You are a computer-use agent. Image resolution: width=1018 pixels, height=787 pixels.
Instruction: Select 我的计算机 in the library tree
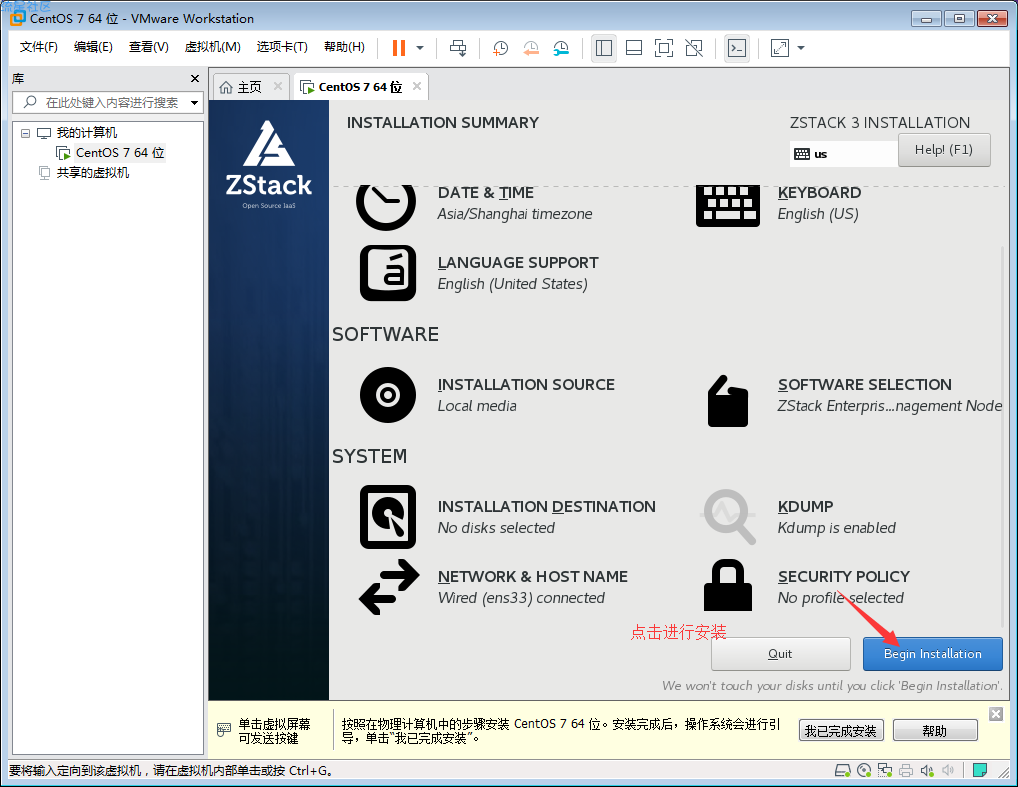[86, 133]
